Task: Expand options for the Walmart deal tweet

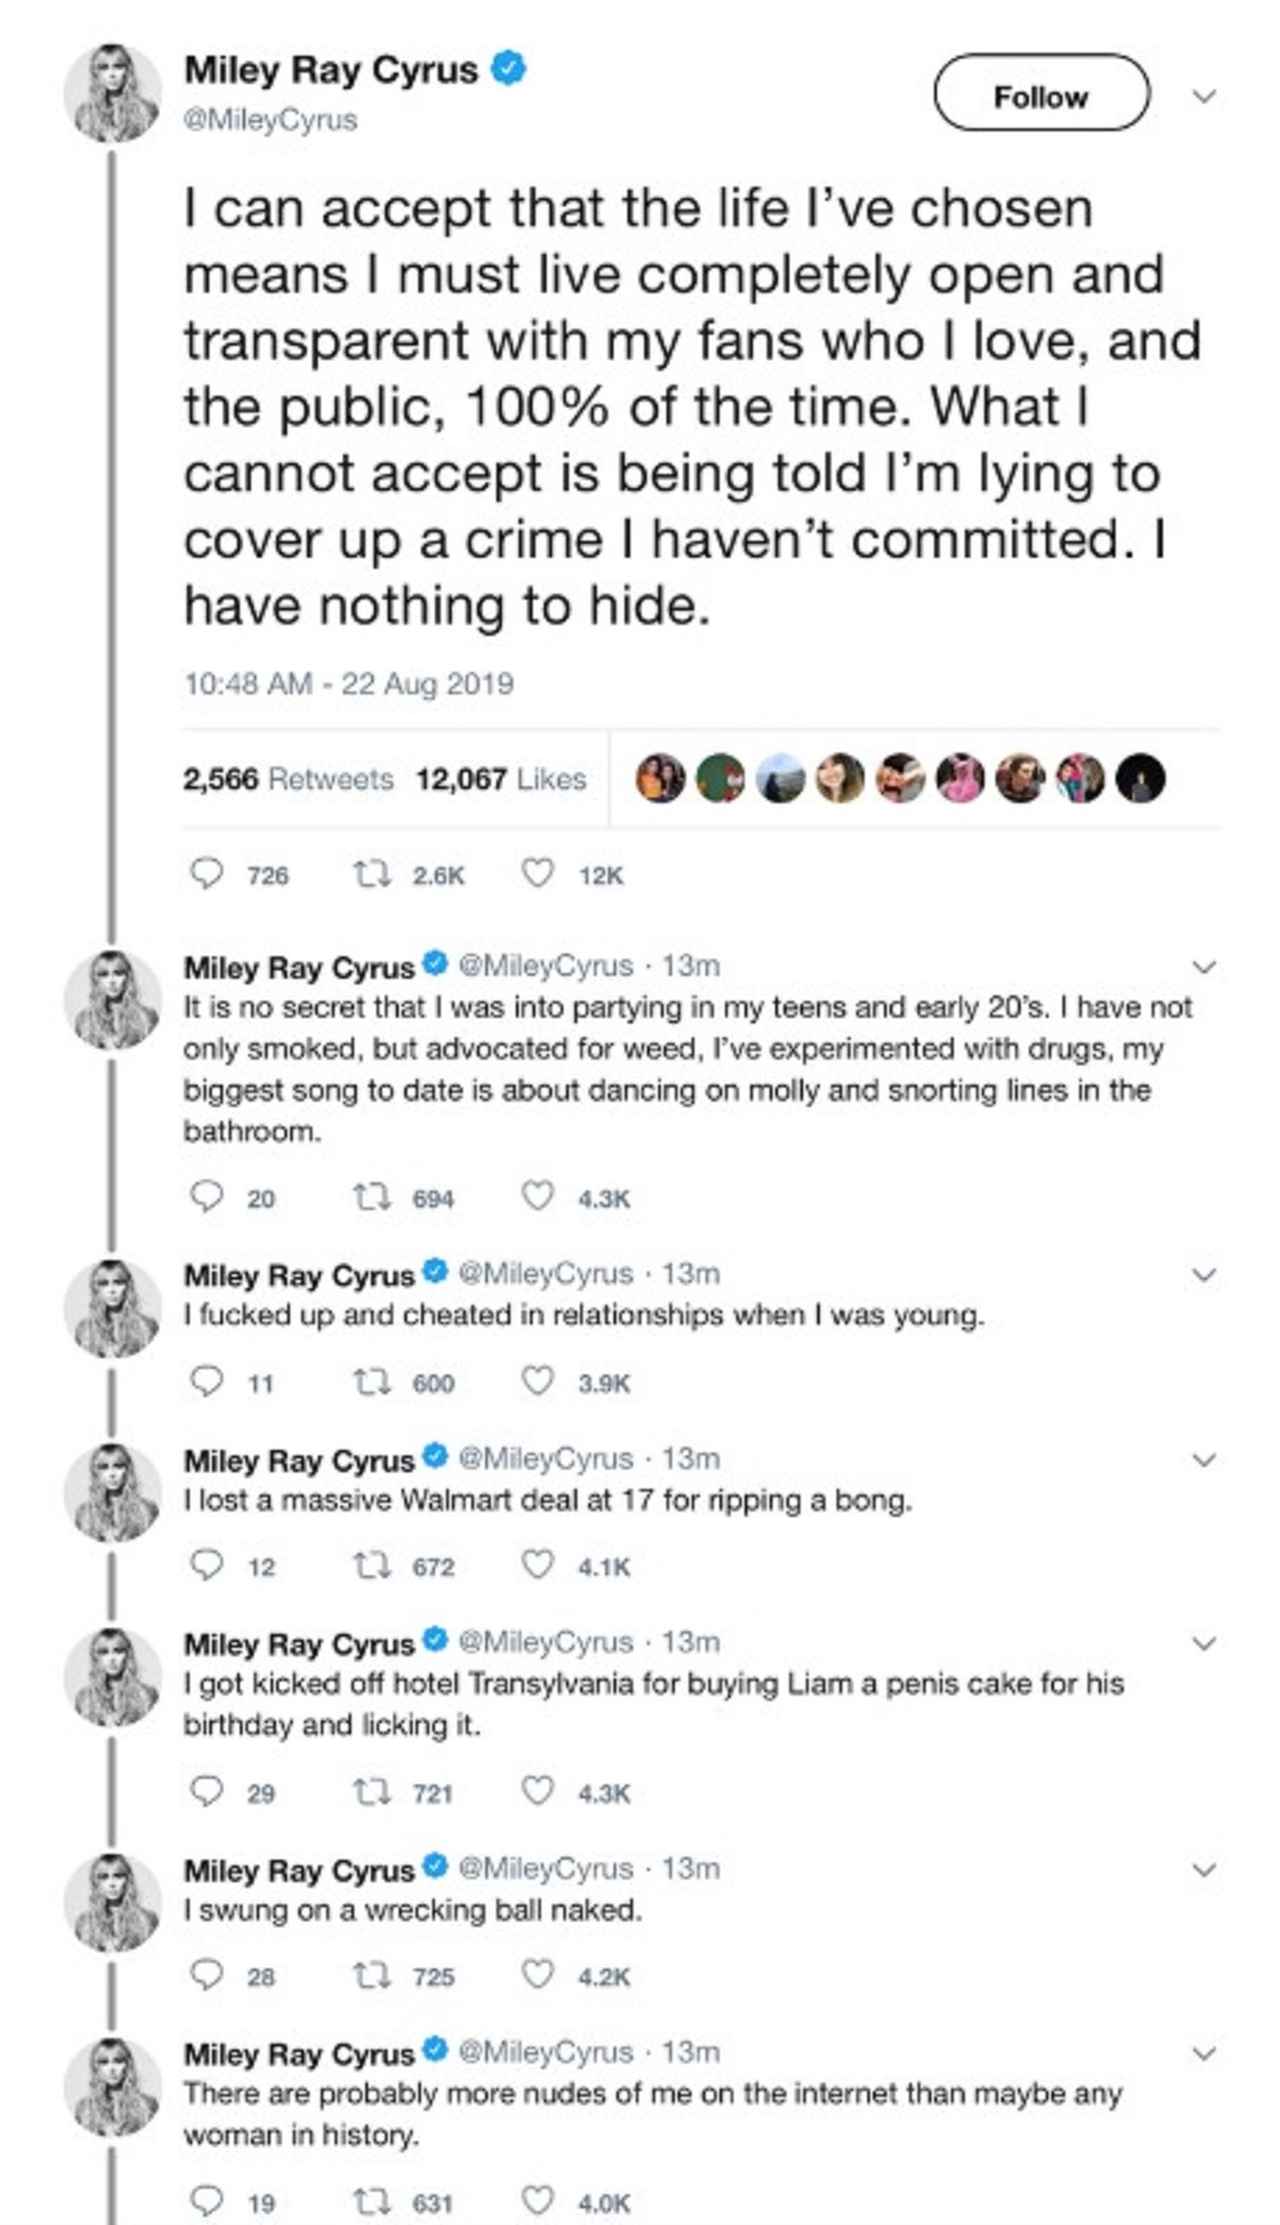Action: (1205, 1459)
